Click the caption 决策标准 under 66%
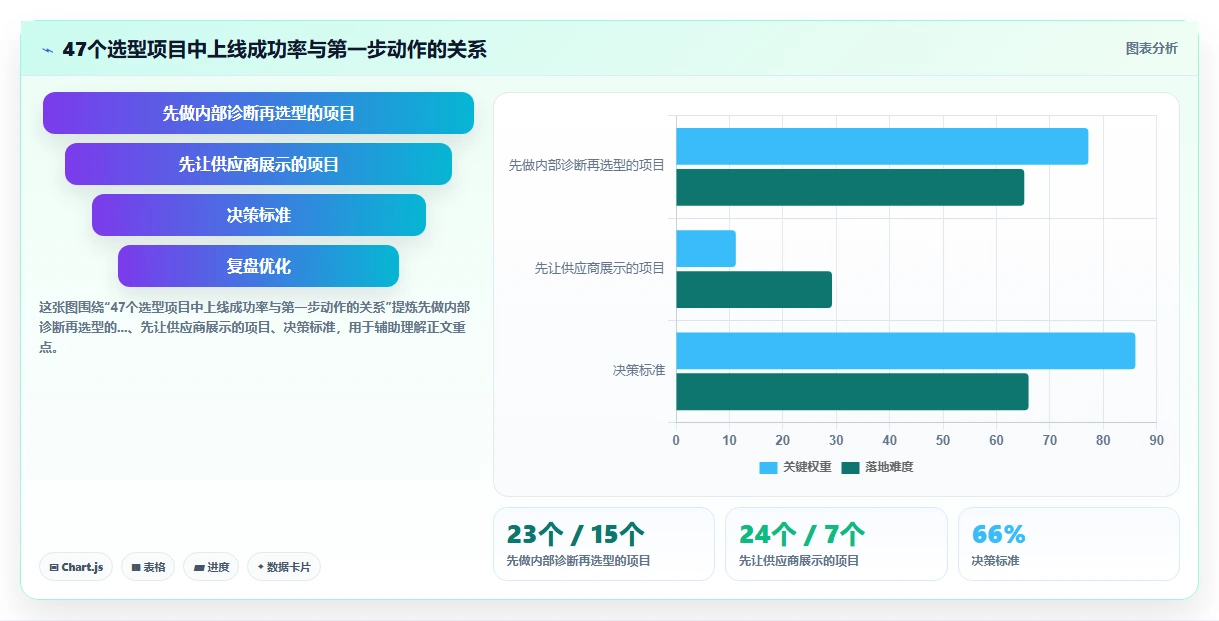The width and height of the screenshot is (1219, 621). pyautogui.click(x=995, y=561)
